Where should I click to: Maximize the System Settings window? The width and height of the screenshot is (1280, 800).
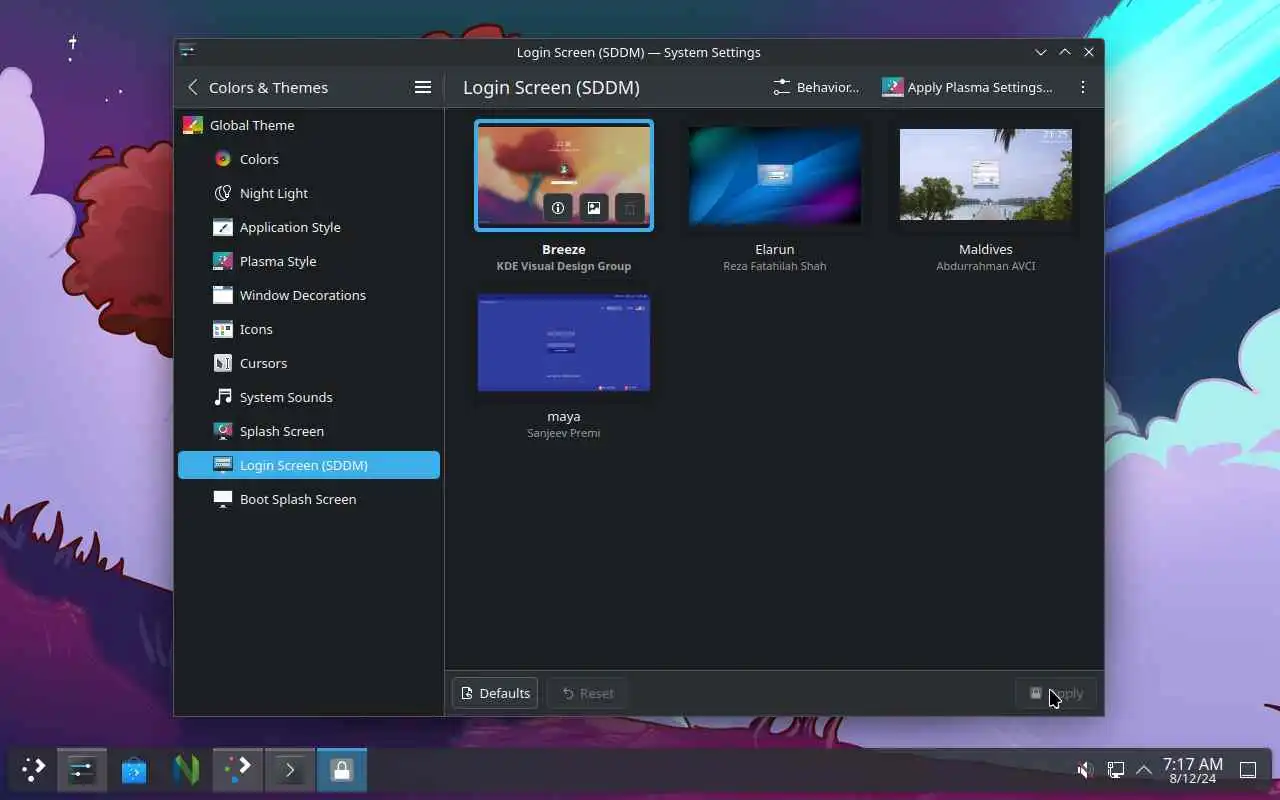pos(1065,52)
